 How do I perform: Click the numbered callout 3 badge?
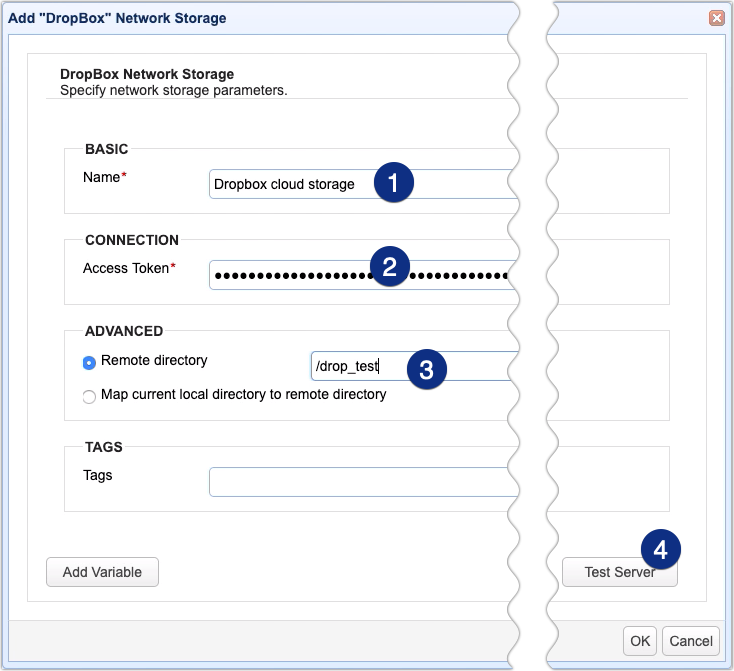point(426,369)
